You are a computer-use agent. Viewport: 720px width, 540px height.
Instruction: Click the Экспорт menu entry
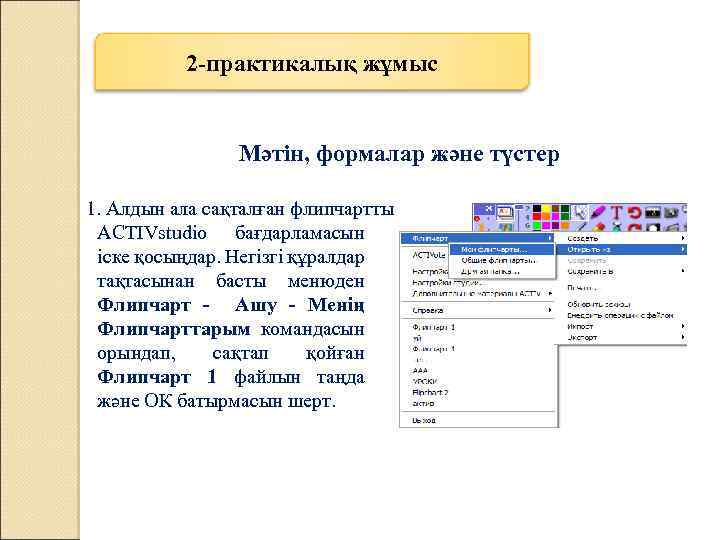coord(621,337)
